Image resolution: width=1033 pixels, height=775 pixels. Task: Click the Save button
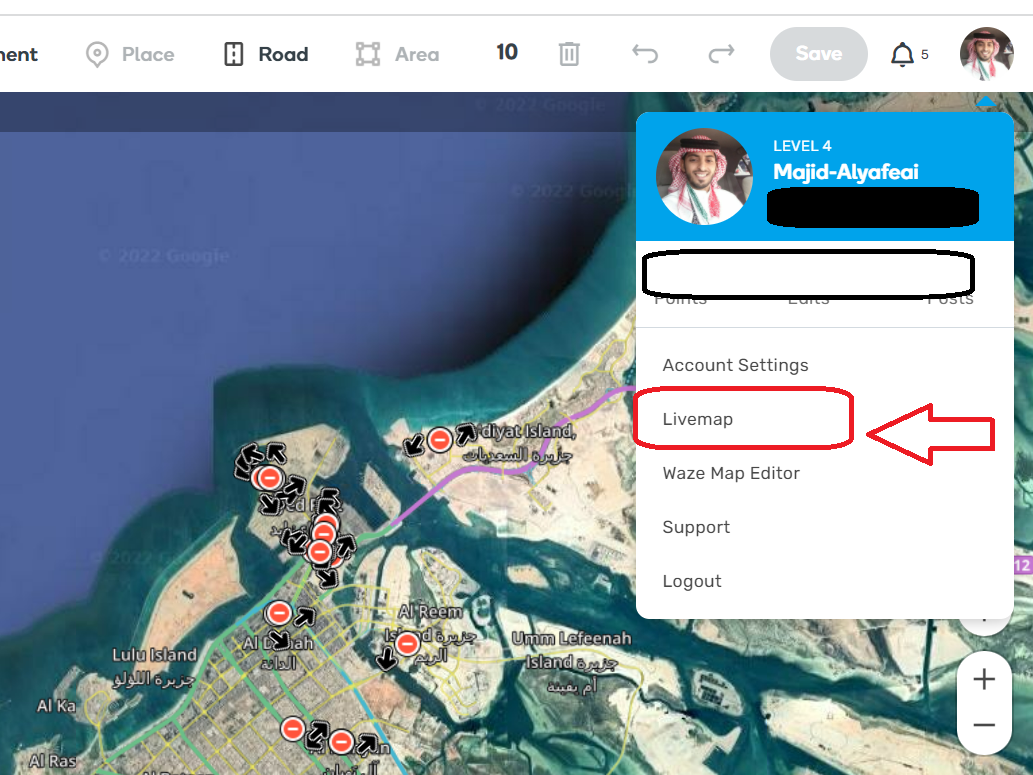pyautogui.click(x=818, y=54)
